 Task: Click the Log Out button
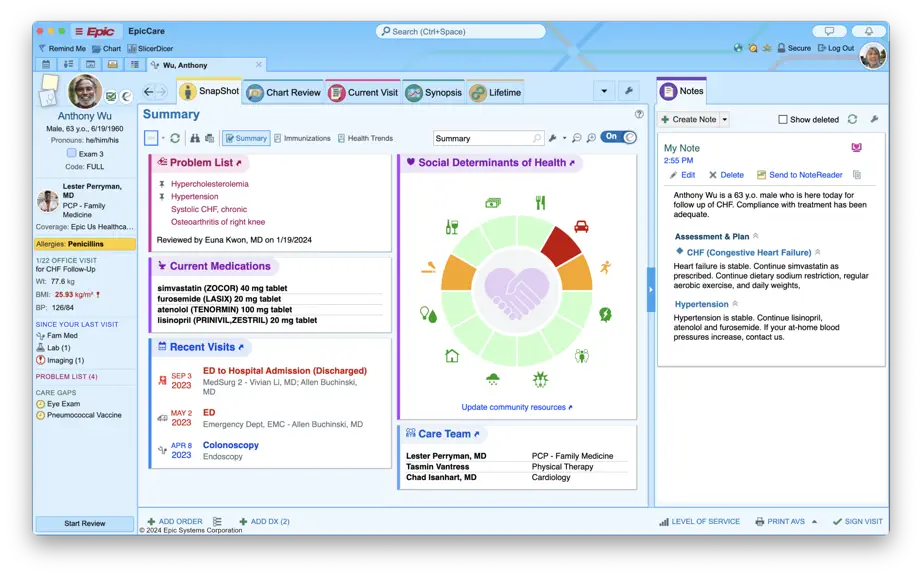click(x=836, y=48)
